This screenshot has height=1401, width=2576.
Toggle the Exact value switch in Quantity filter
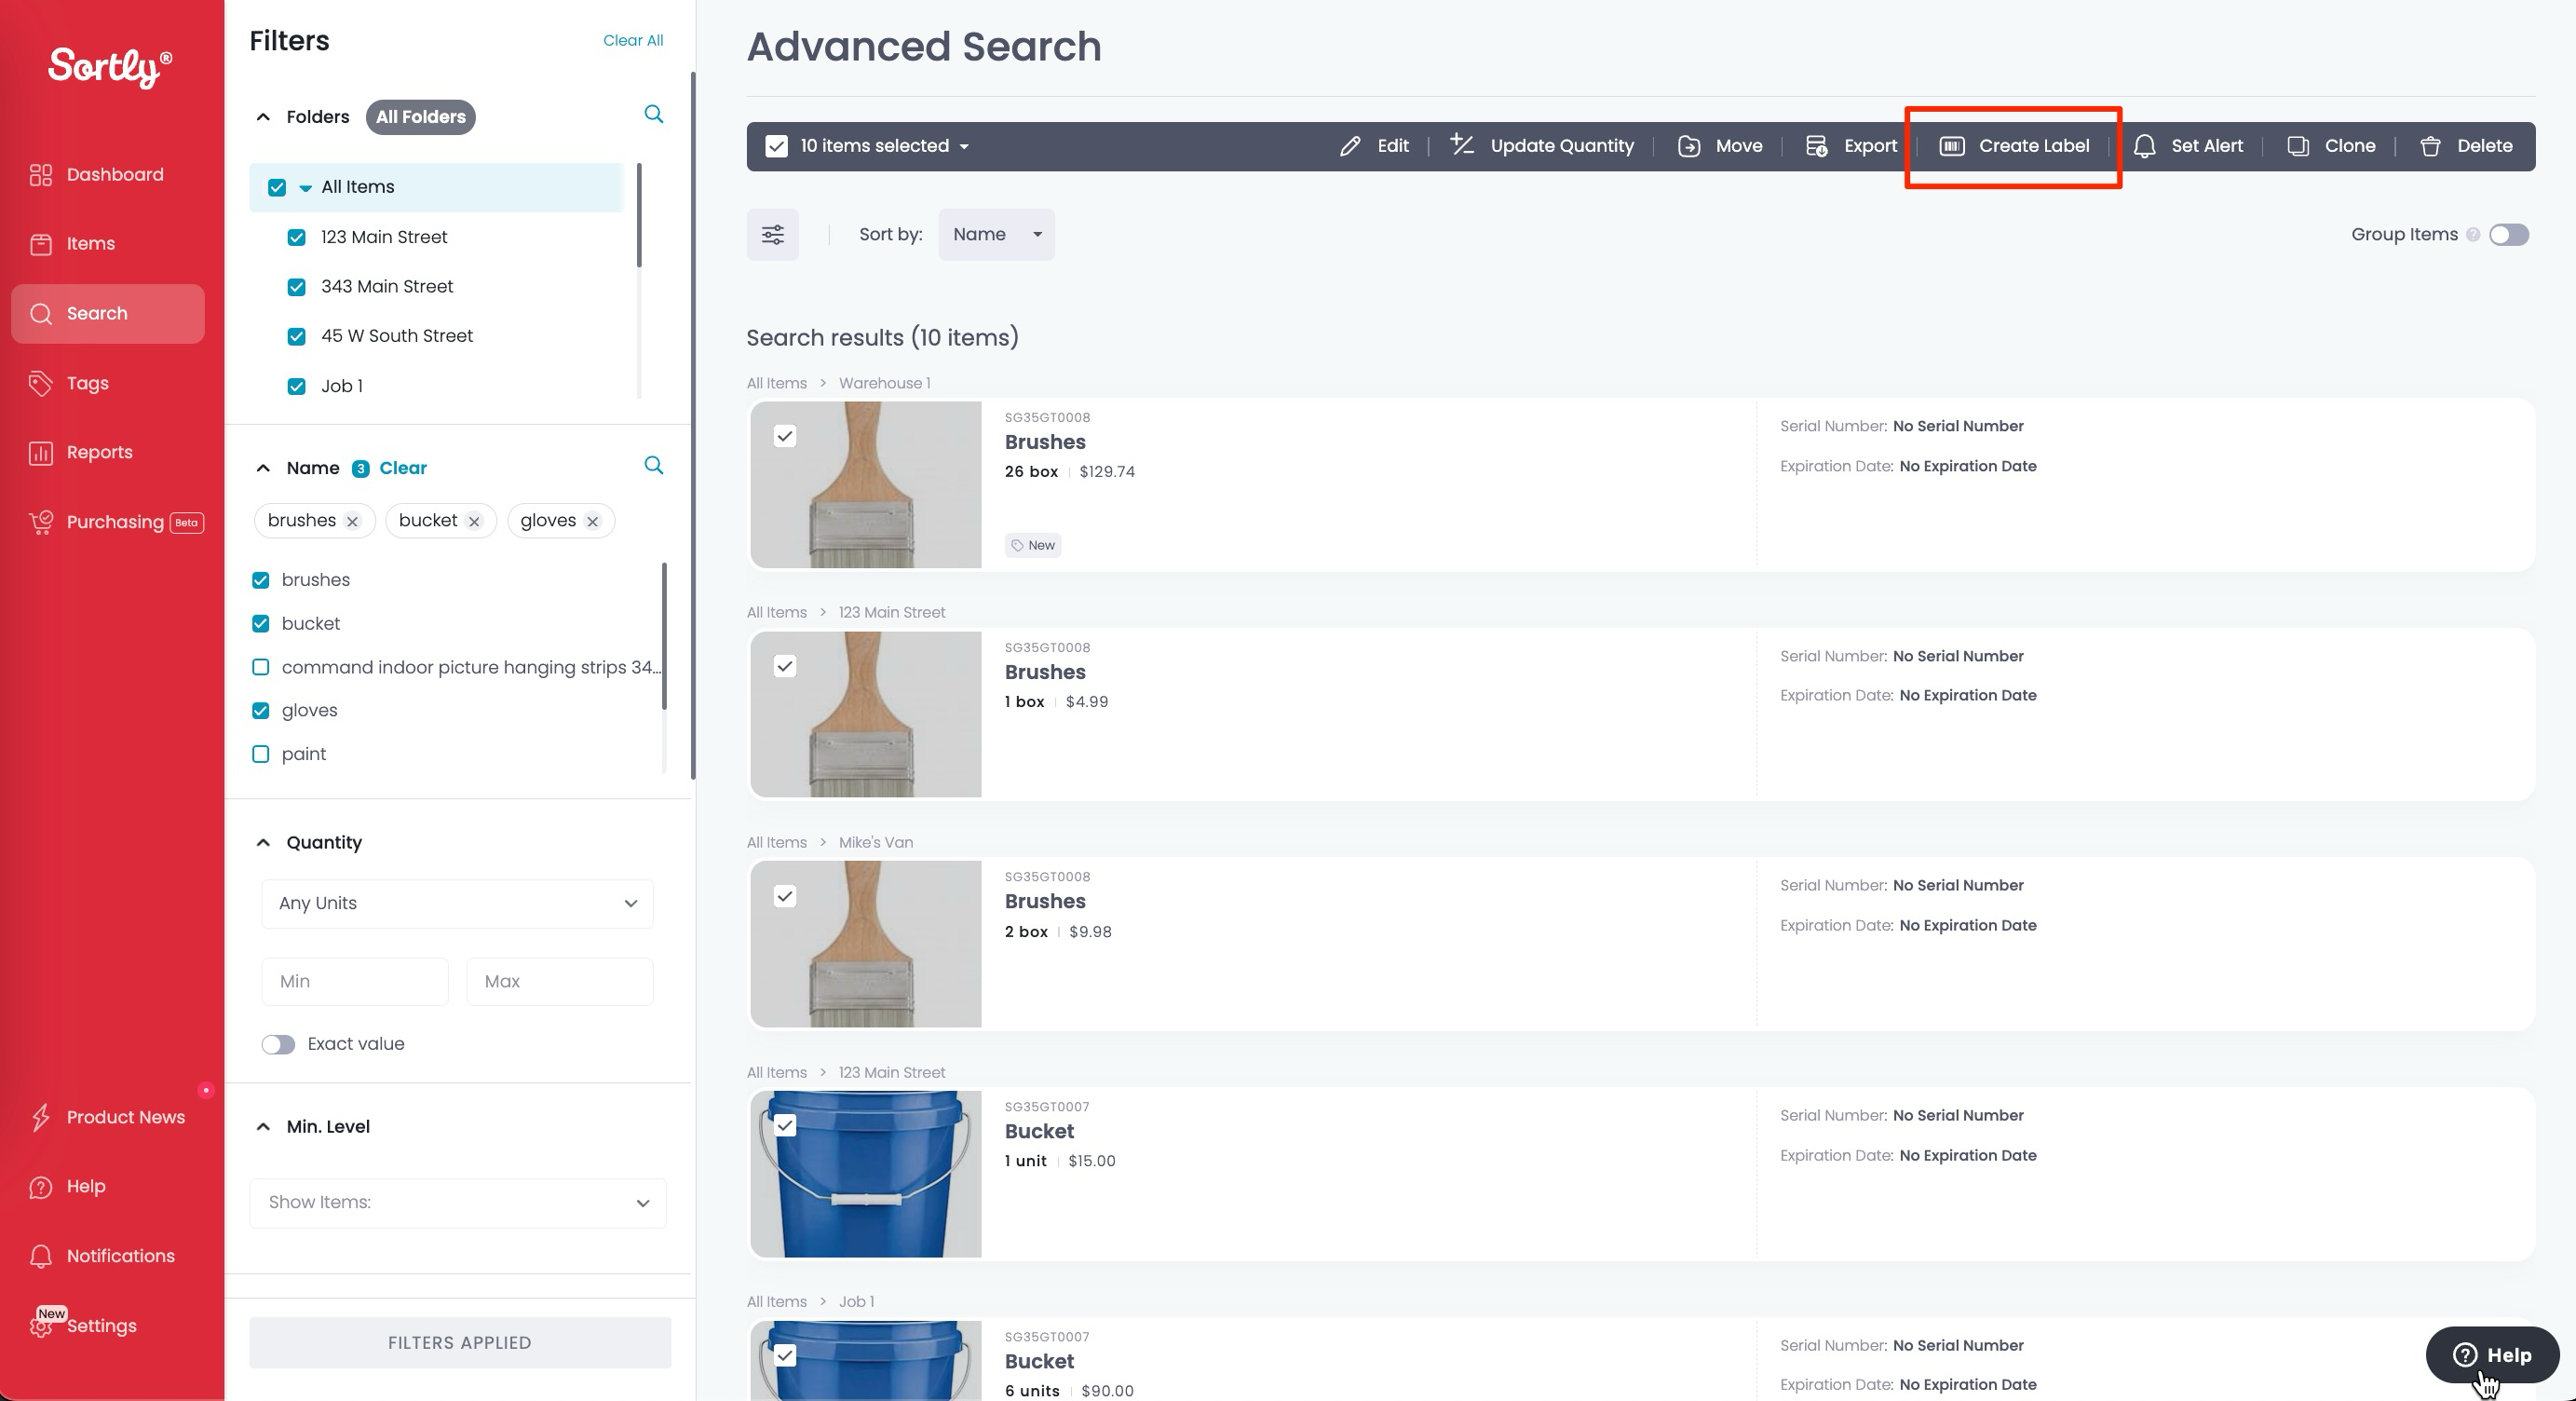277,1044
